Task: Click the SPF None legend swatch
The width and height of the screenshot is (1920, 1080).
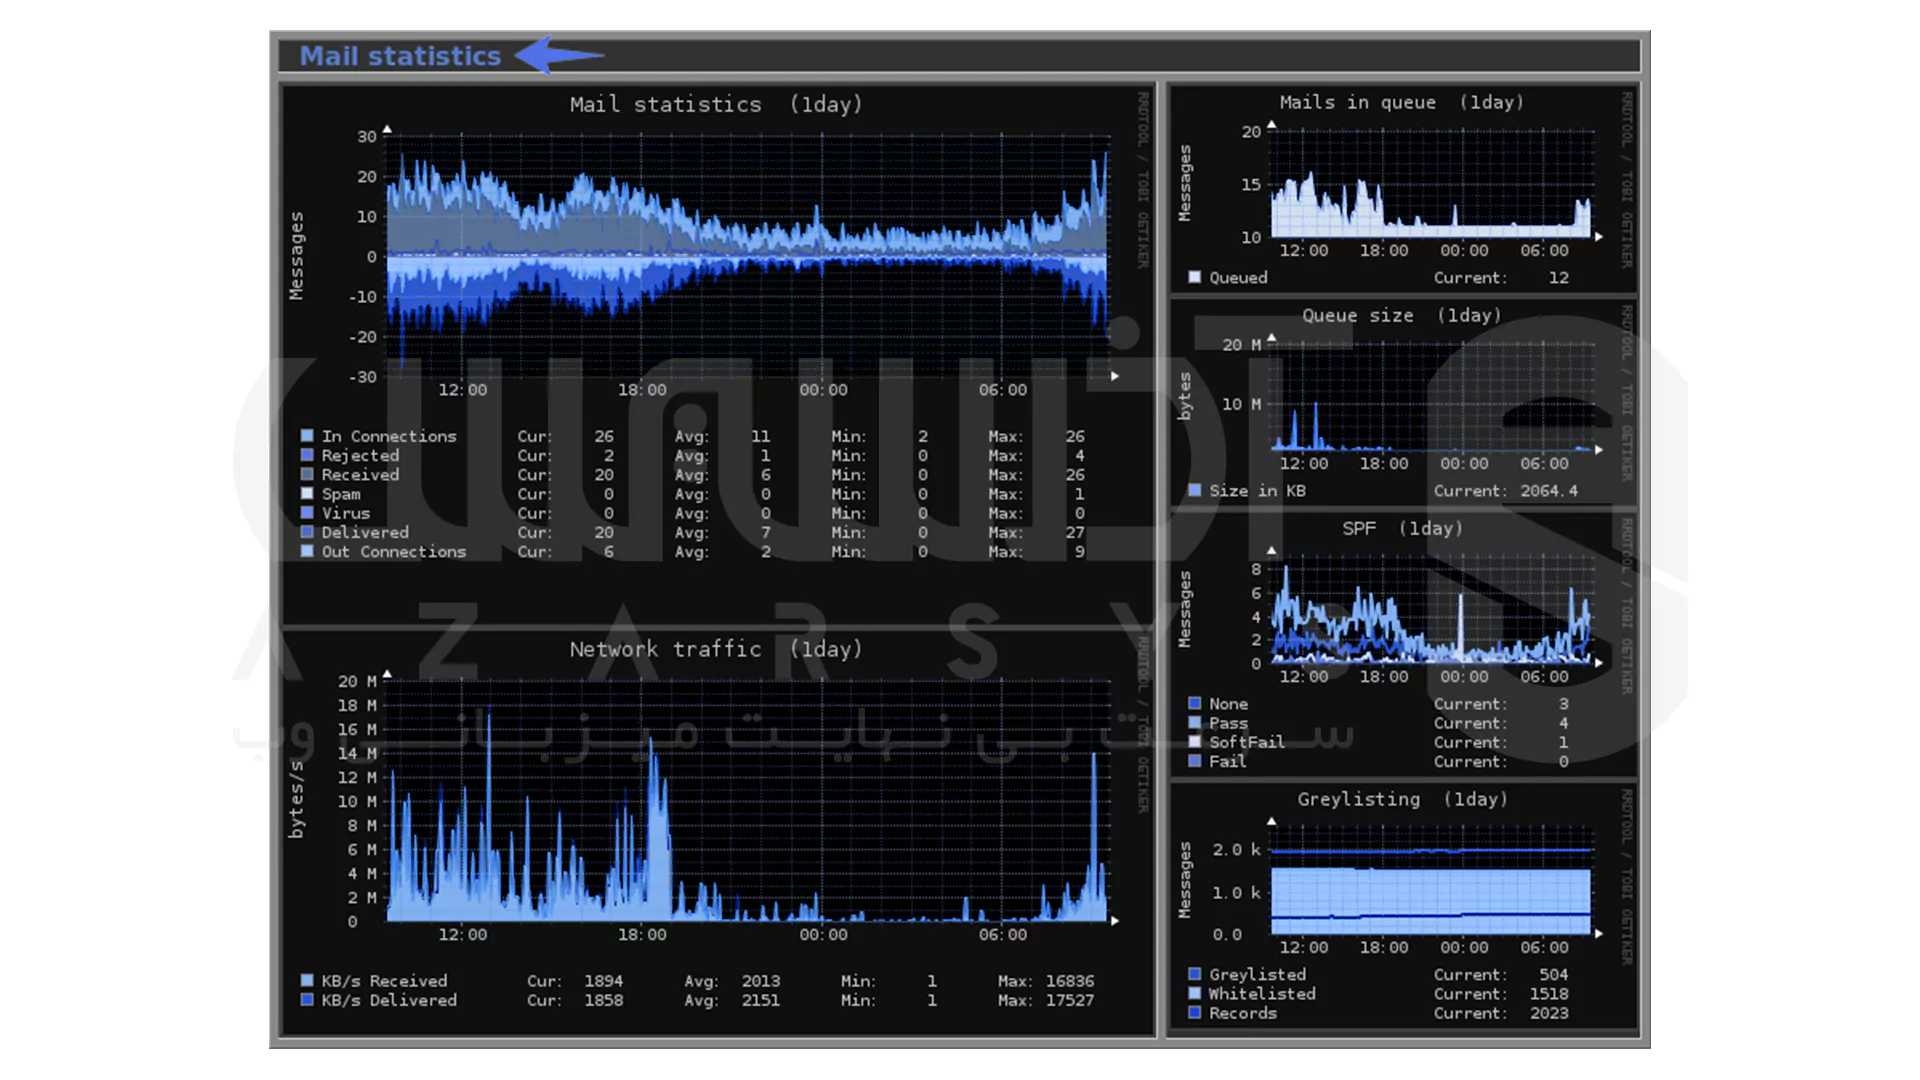Action: tap(1194, 703)
